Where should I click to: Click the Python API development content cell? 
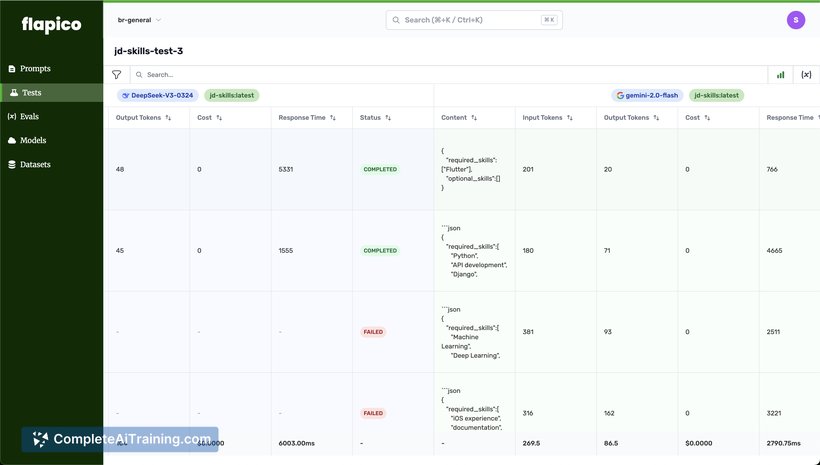(x=474, y=251)
